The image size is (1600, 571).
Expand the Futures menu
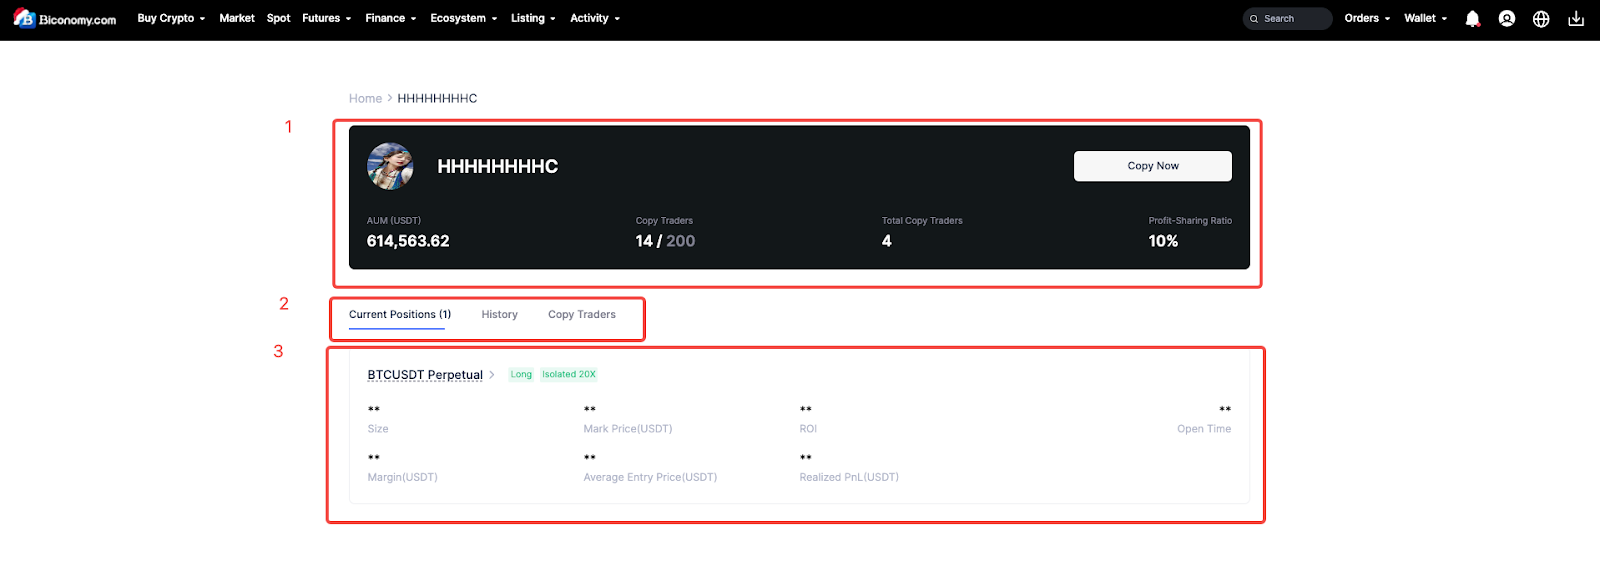(327, 18)
